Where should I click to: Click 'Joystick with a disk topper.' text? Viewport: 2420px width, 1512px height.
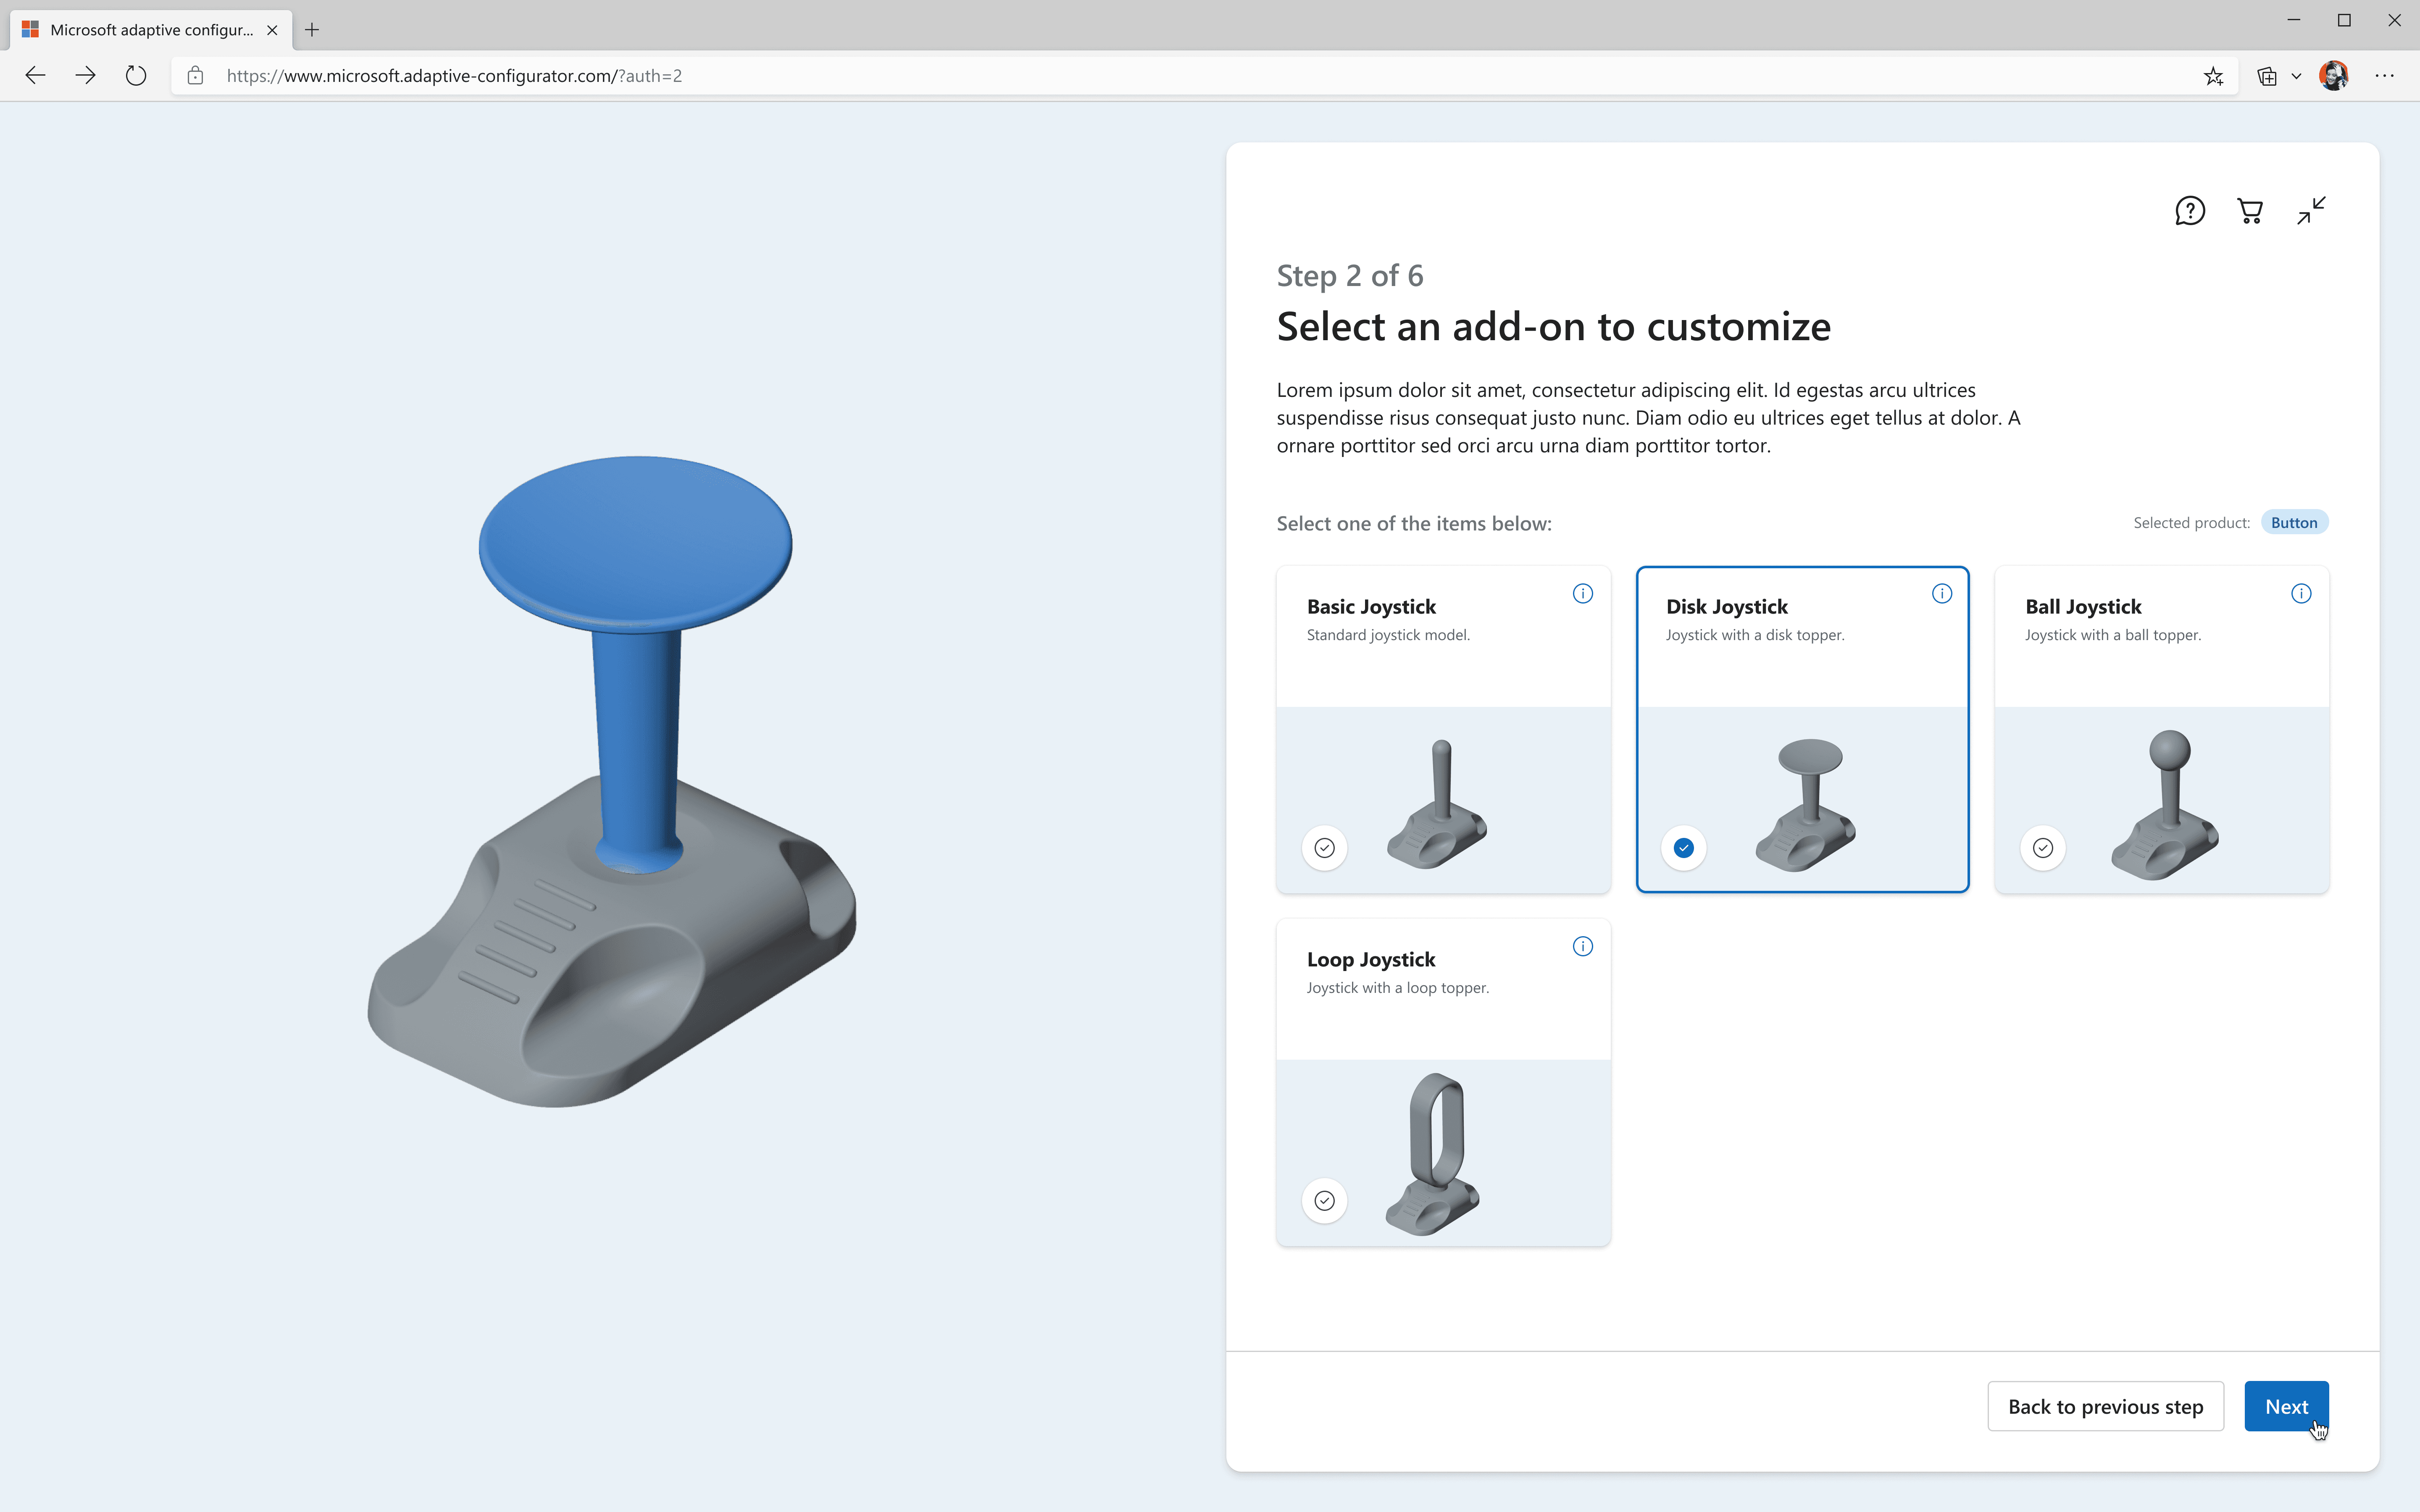click(1755, 635)
